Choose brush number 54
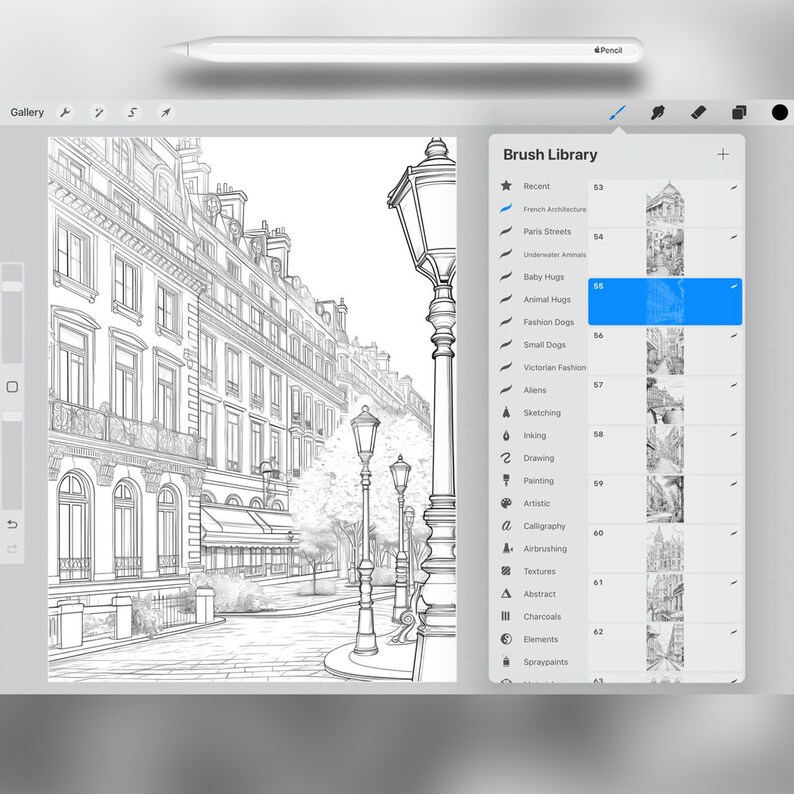This screenshot has width=794, height=794. (665, 252)
